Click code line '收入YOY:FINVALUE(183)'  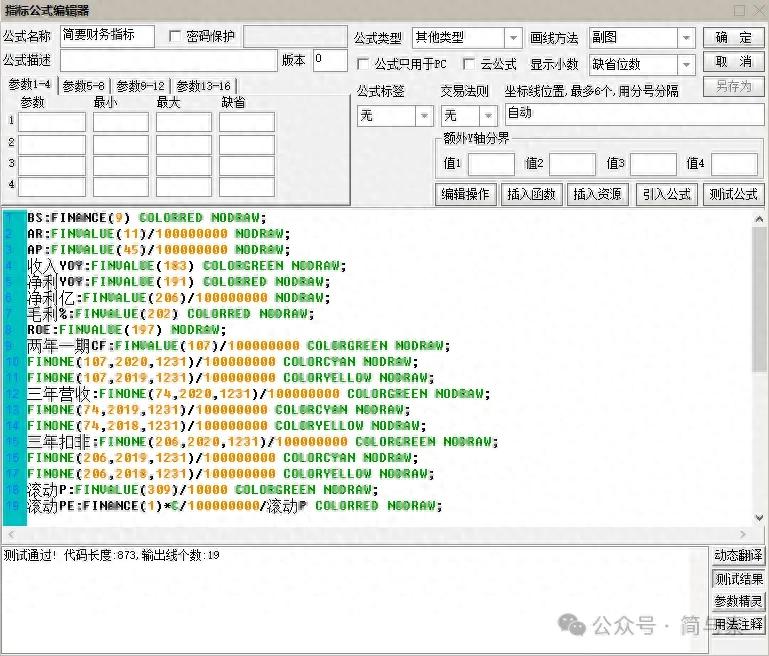186,265
